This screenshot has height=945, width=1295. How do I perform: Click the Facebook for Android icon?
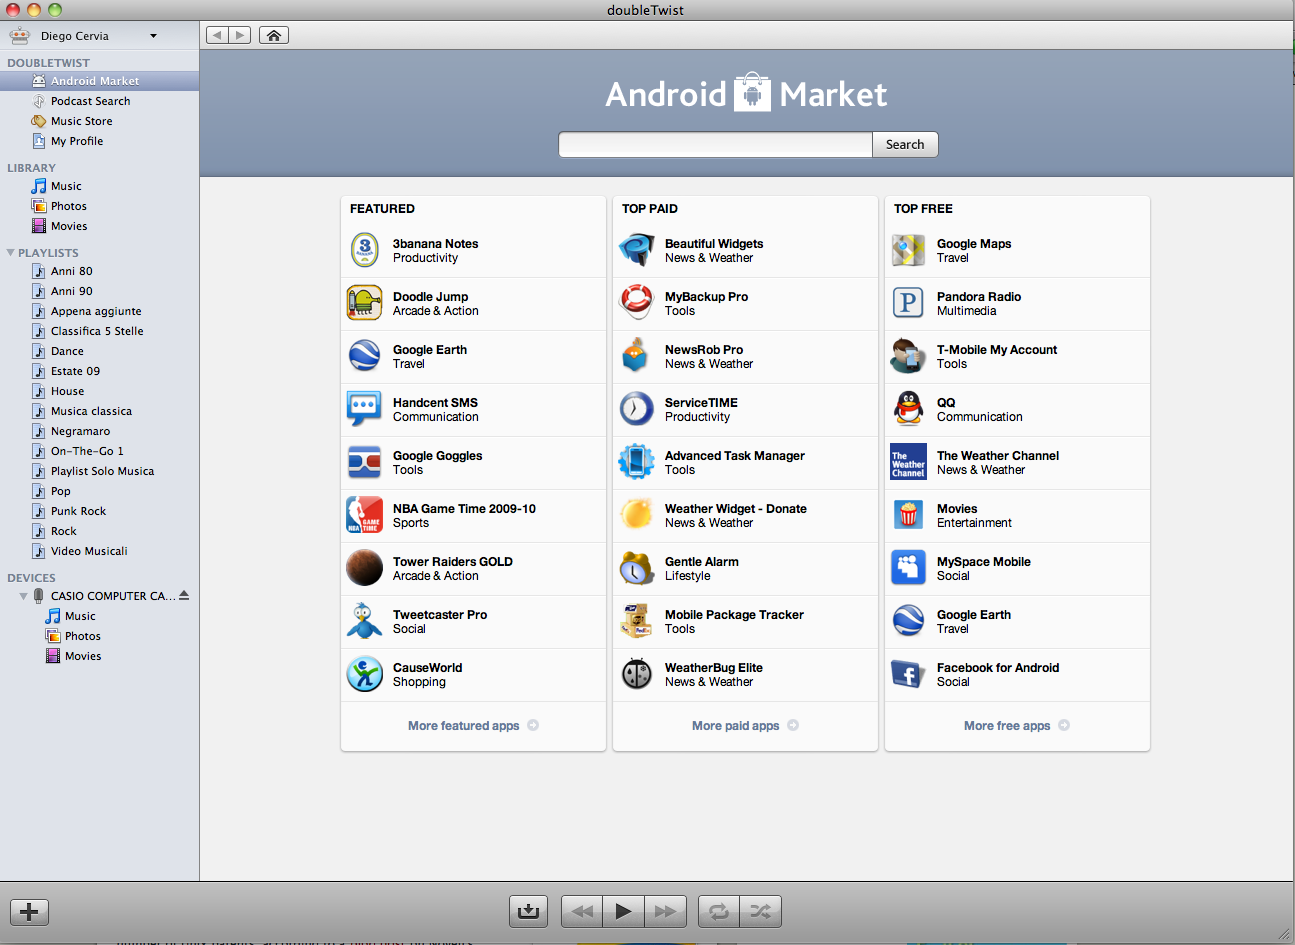coord(908,674)
